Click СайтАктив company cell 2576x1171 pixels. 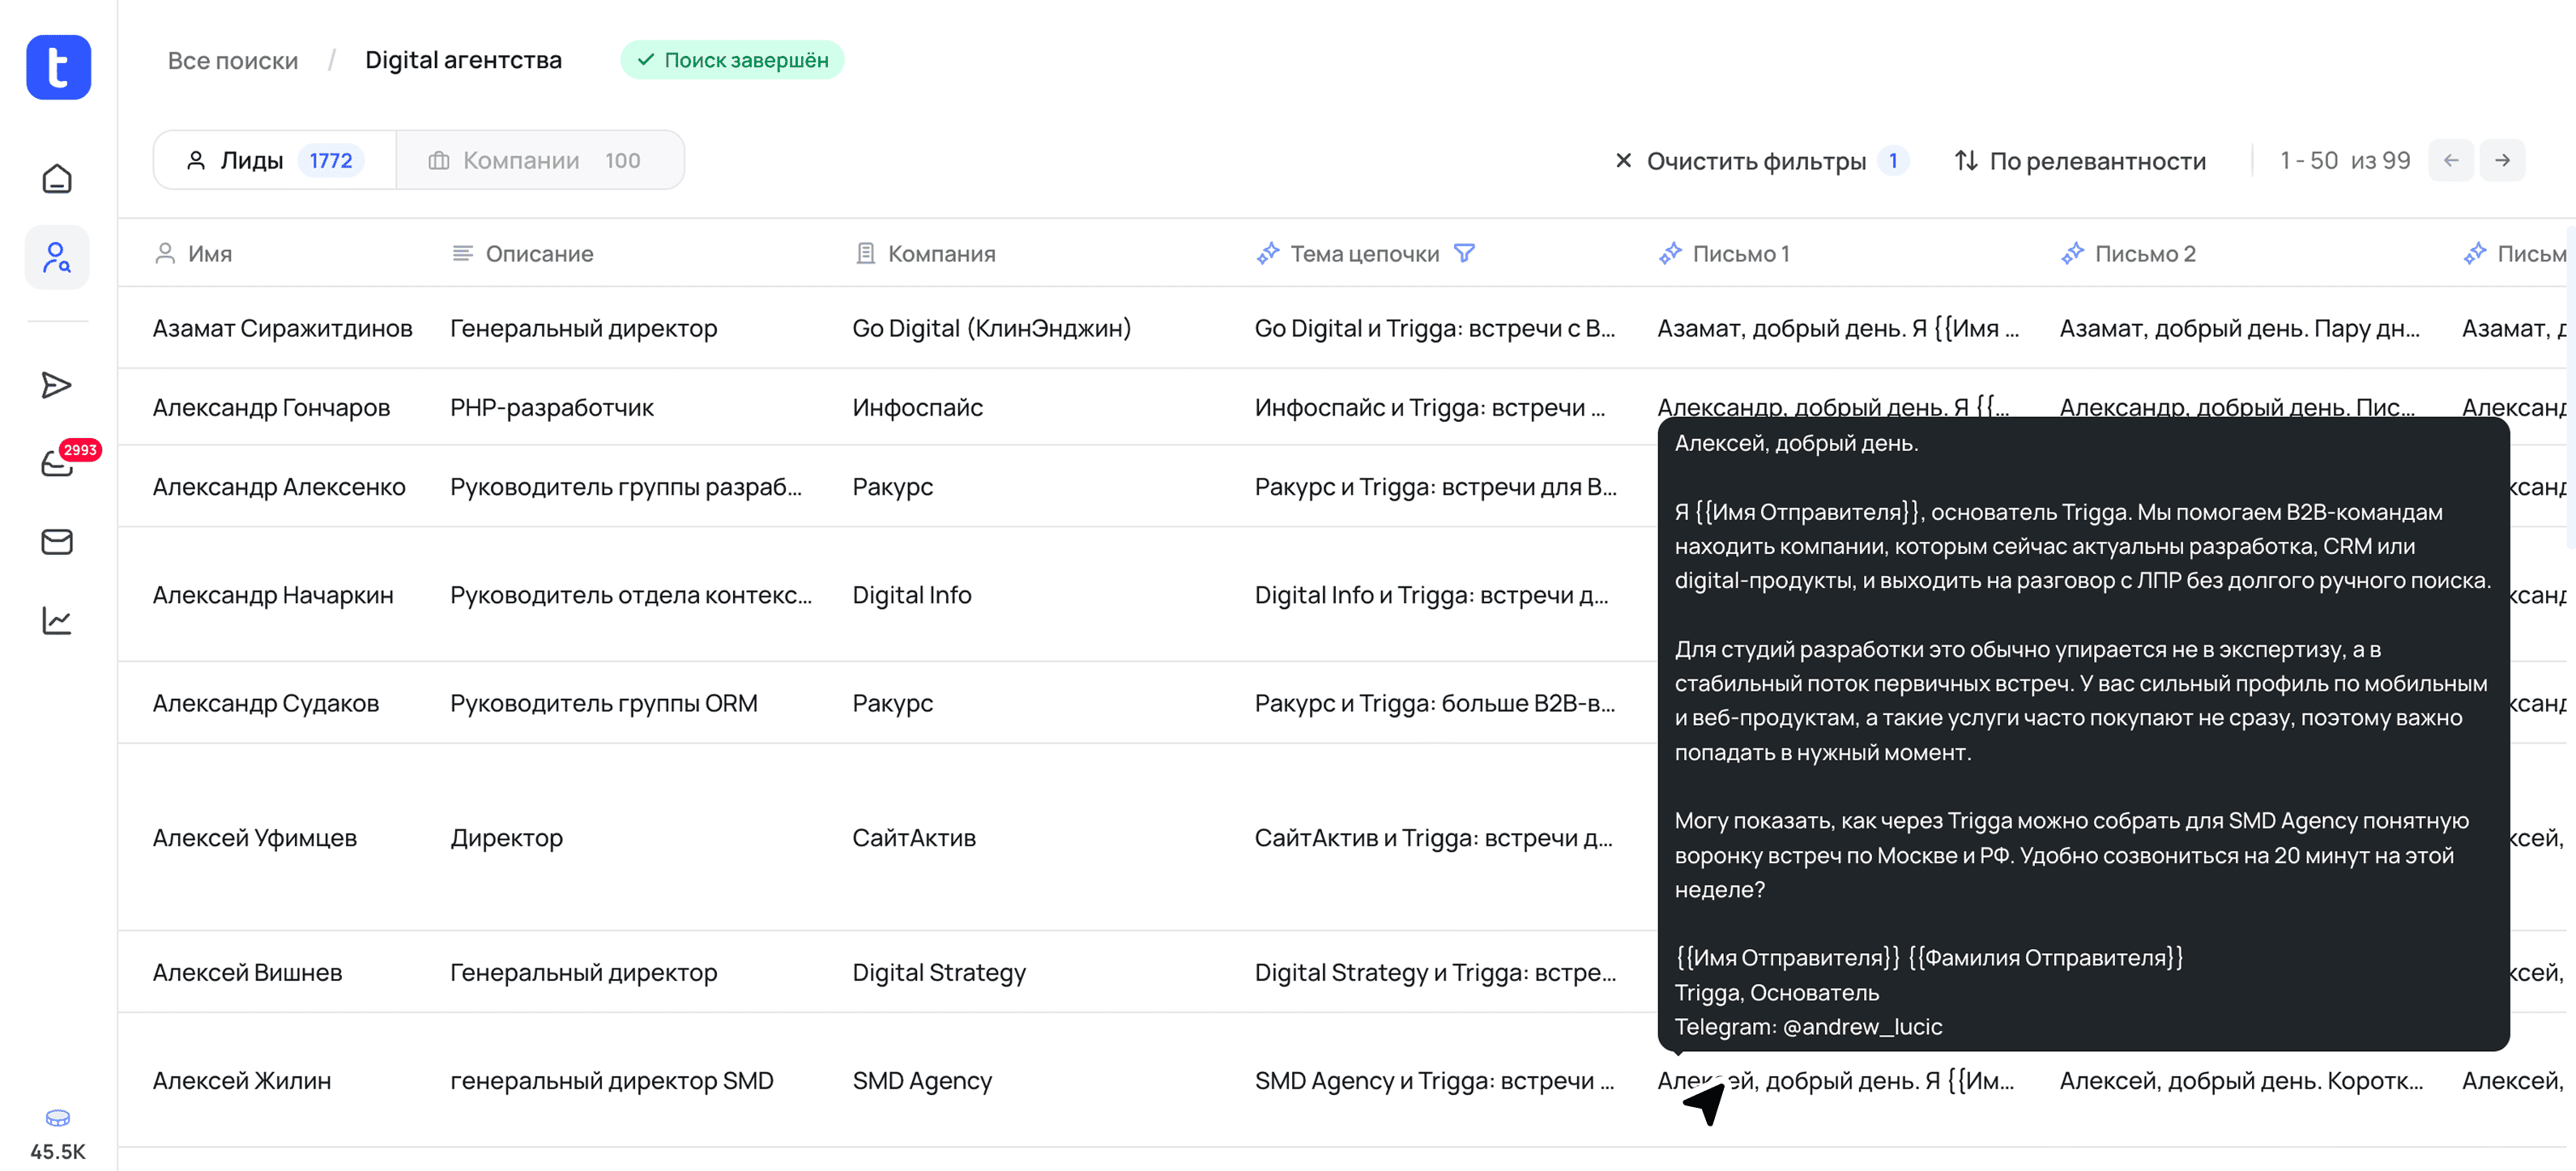coord(914,838)
